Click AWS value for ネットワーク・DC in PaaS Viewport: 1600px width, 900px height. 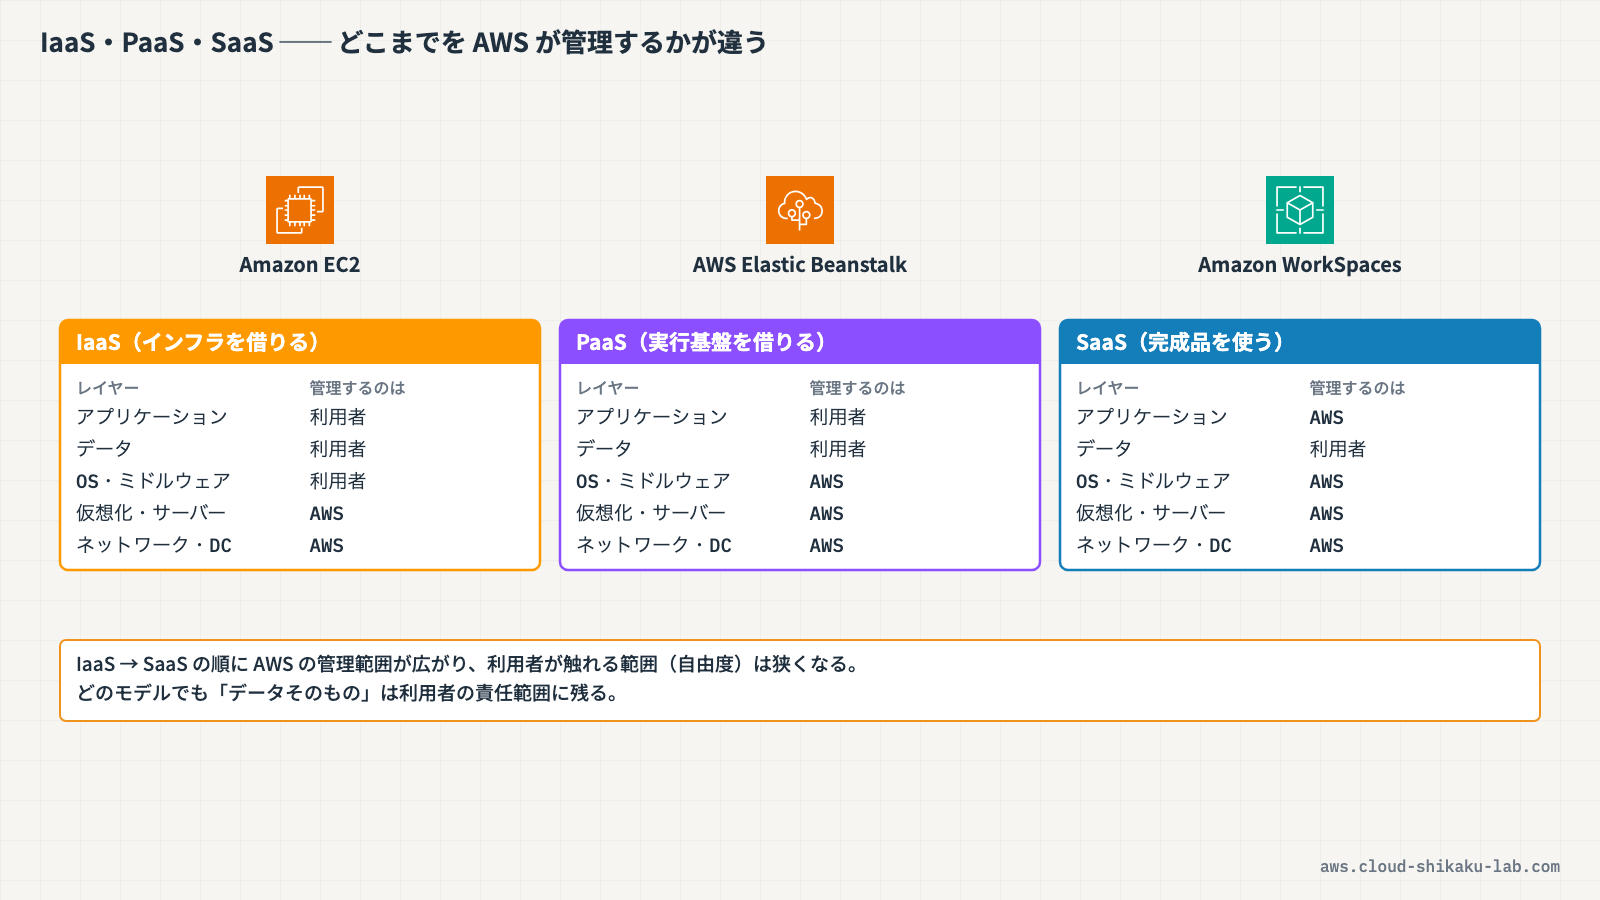pos(827,545)
